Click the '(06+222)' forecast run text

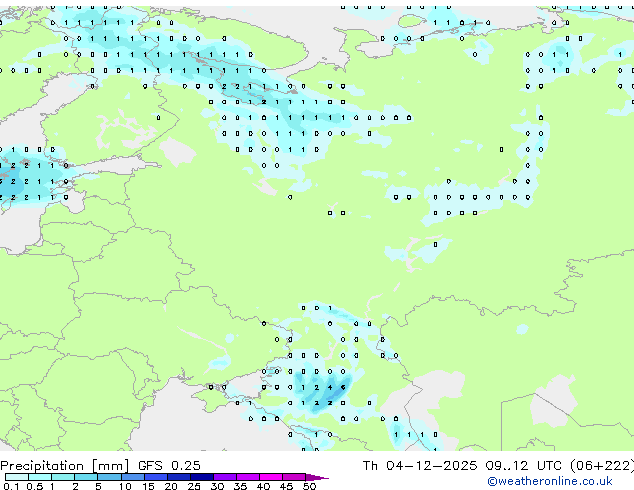tap(602, 466)
